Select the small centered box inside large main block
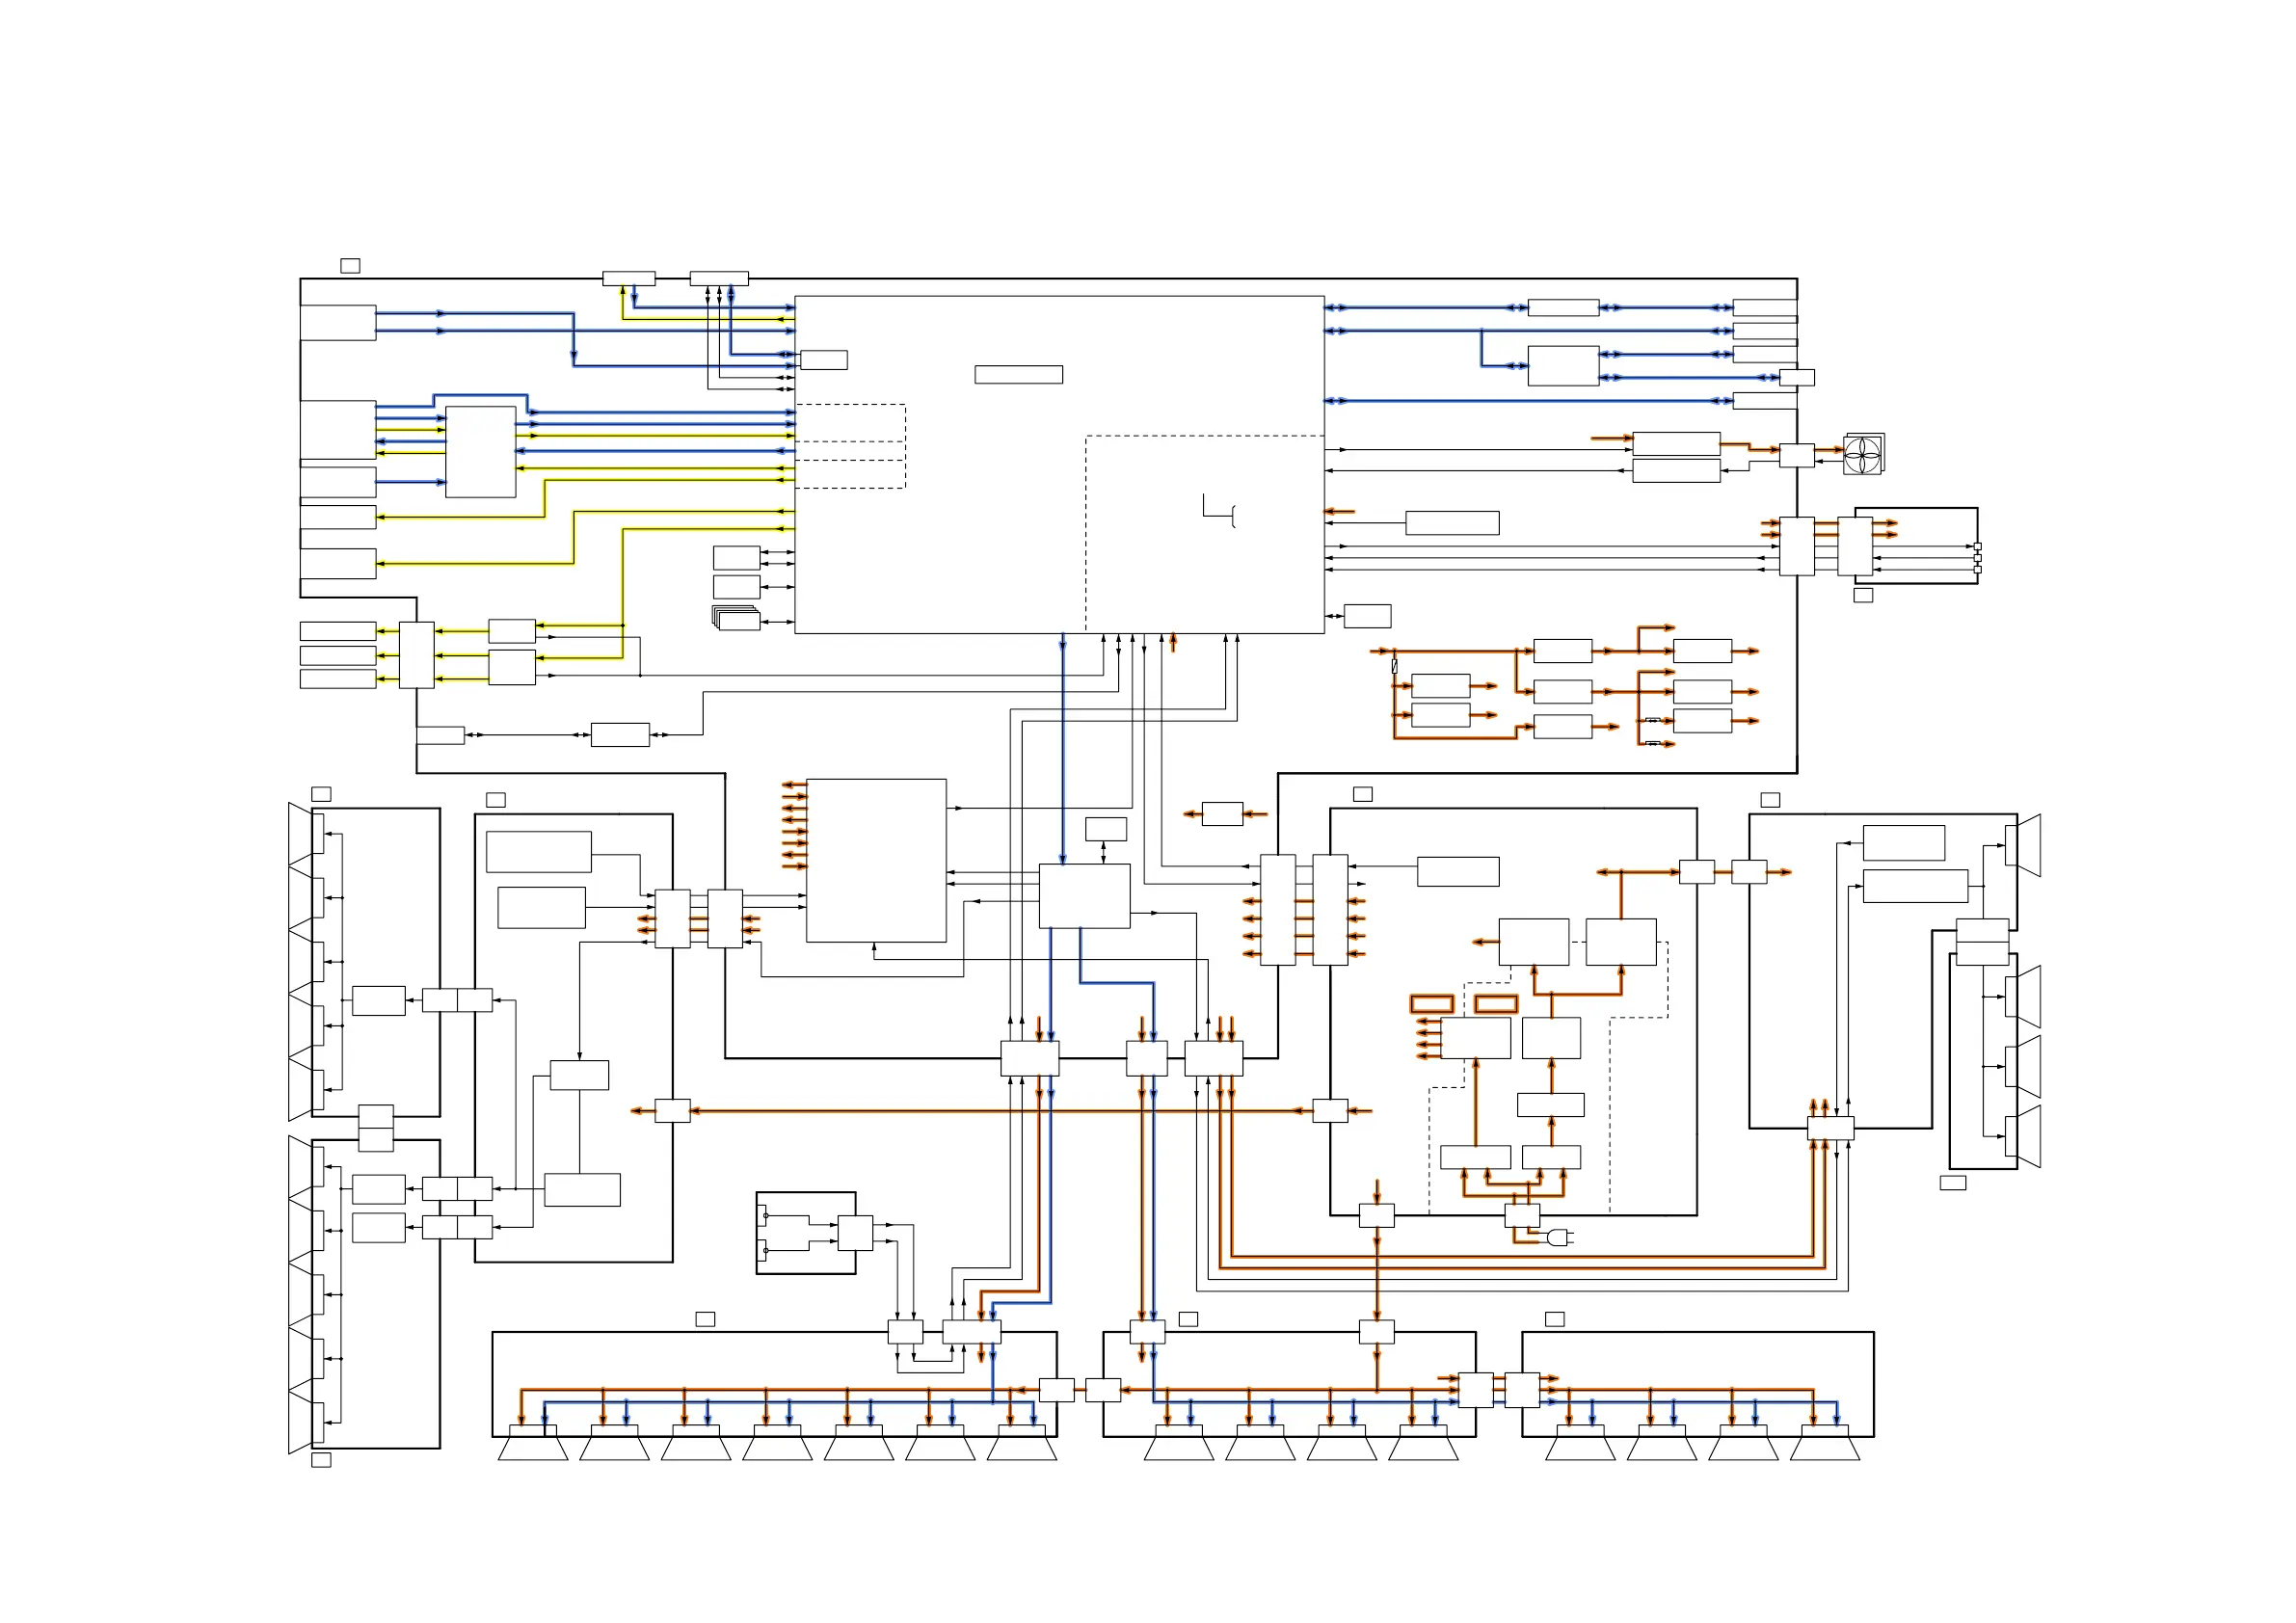This screenshot has height=1623, width=2296. (x=1018, y=374)
